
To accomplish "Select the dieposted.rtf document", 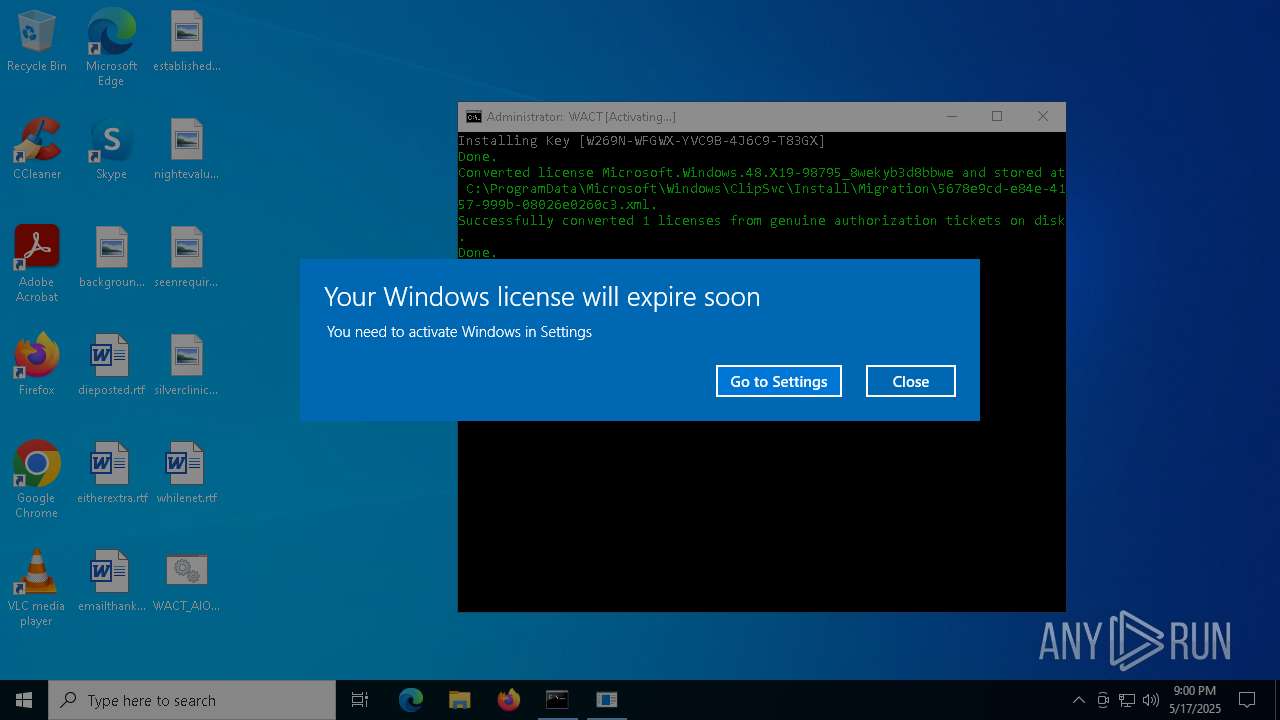I will pos(111,365).
